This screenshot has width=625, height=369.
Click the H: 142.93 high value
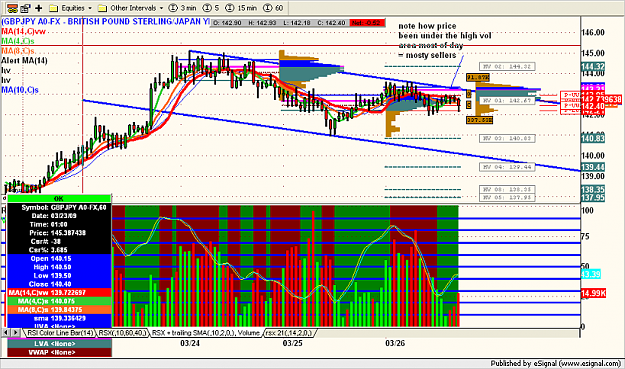click(262, 23)
